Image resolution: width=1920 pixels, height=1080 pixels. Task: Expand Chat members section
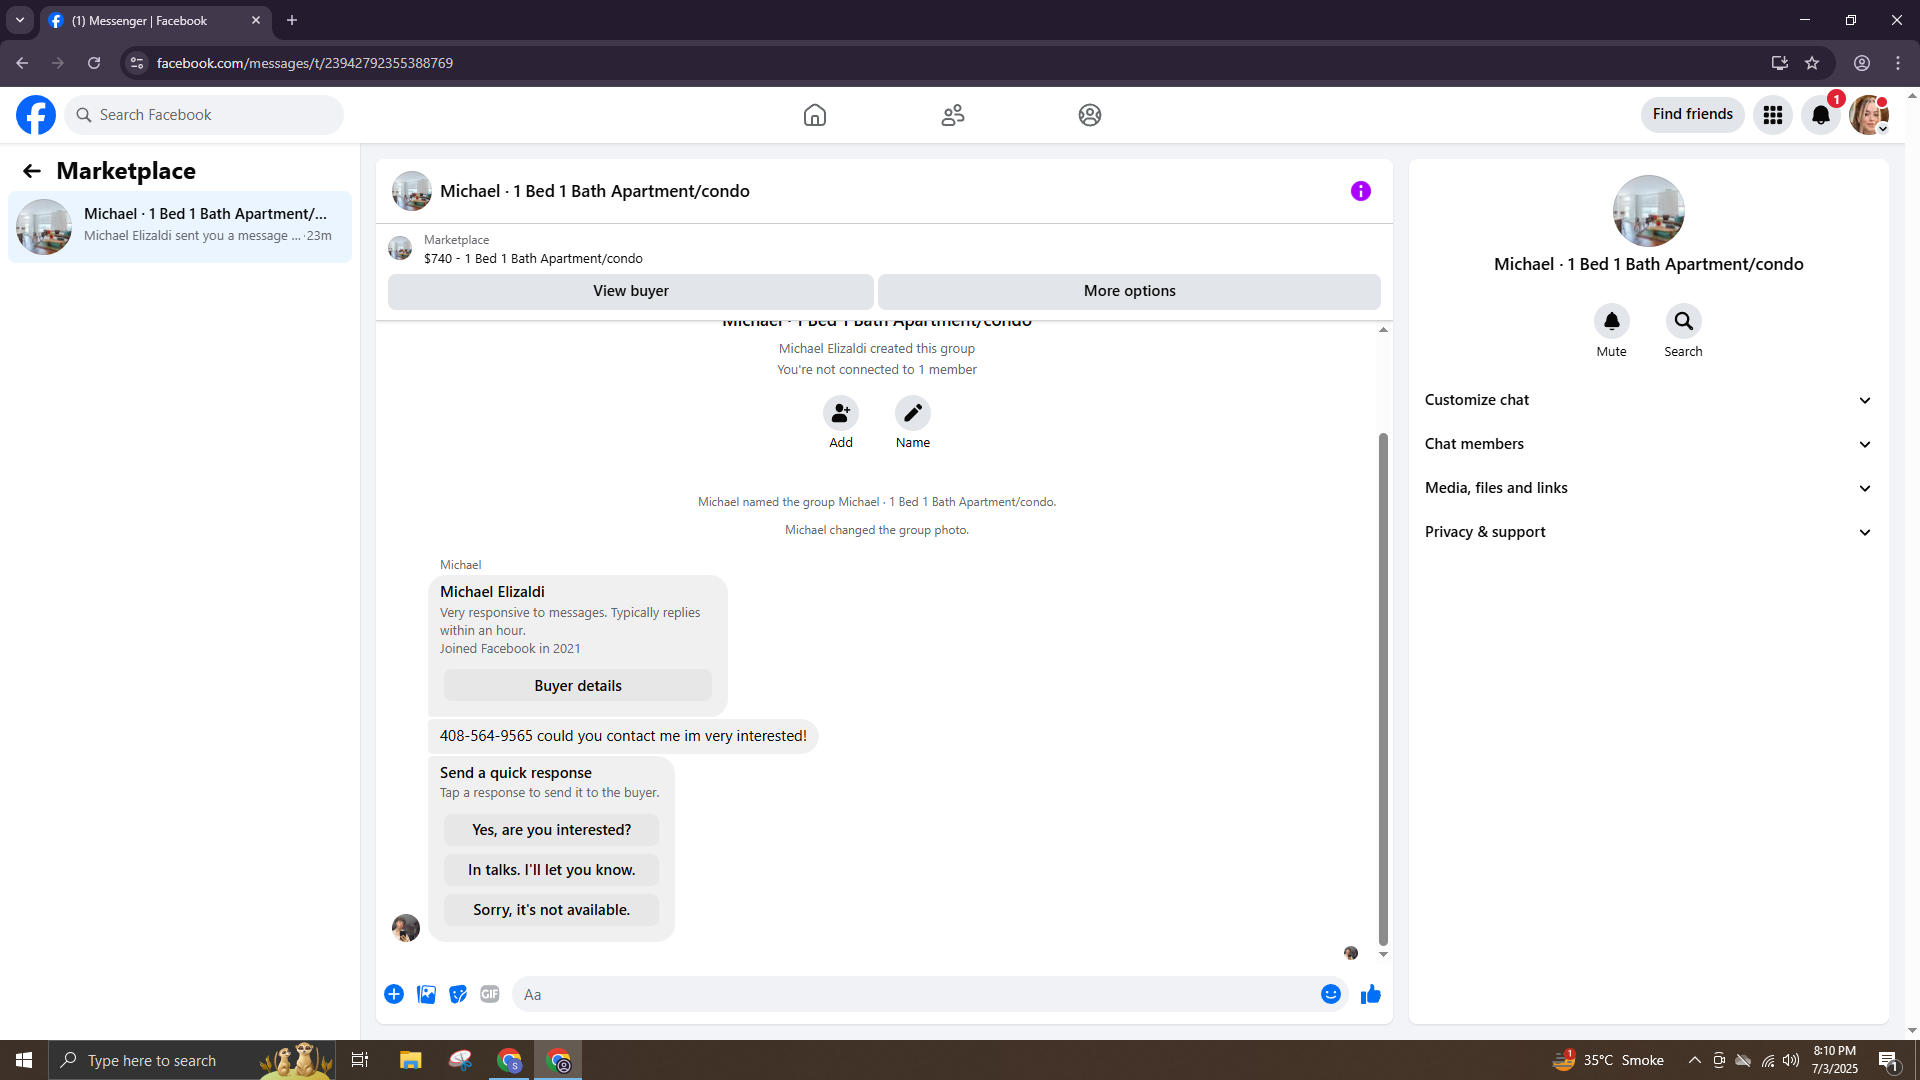pos(1647,444)
